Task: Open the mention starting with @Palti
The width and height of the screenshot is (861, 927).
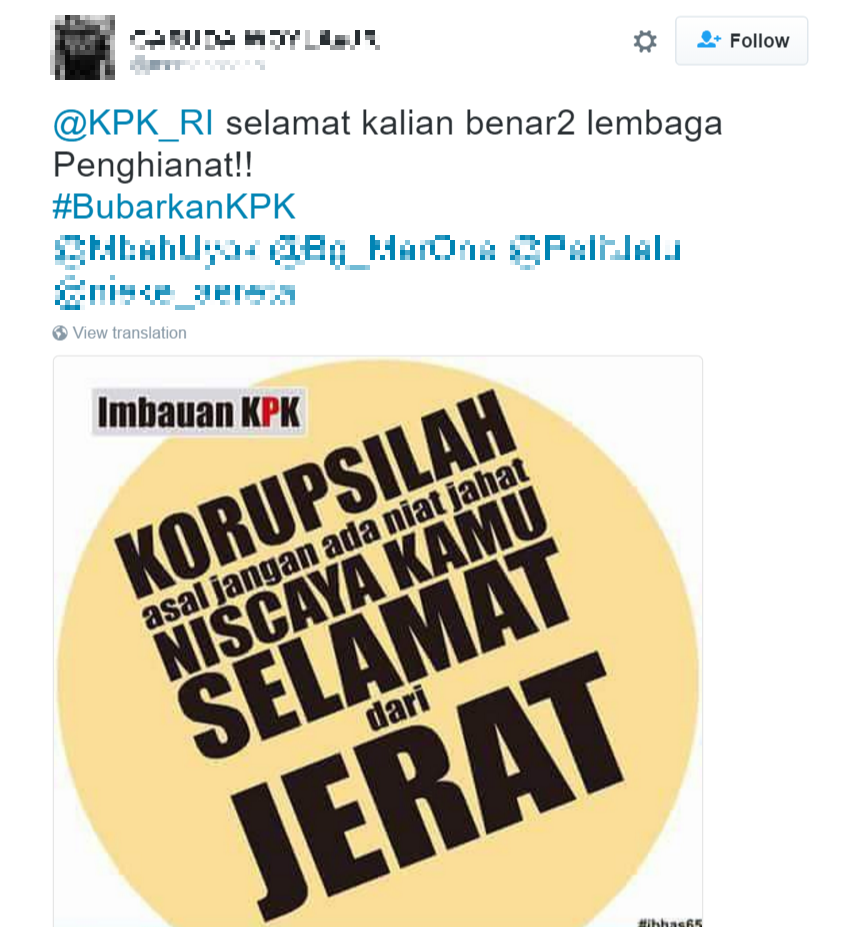Action: coord(595,249)
